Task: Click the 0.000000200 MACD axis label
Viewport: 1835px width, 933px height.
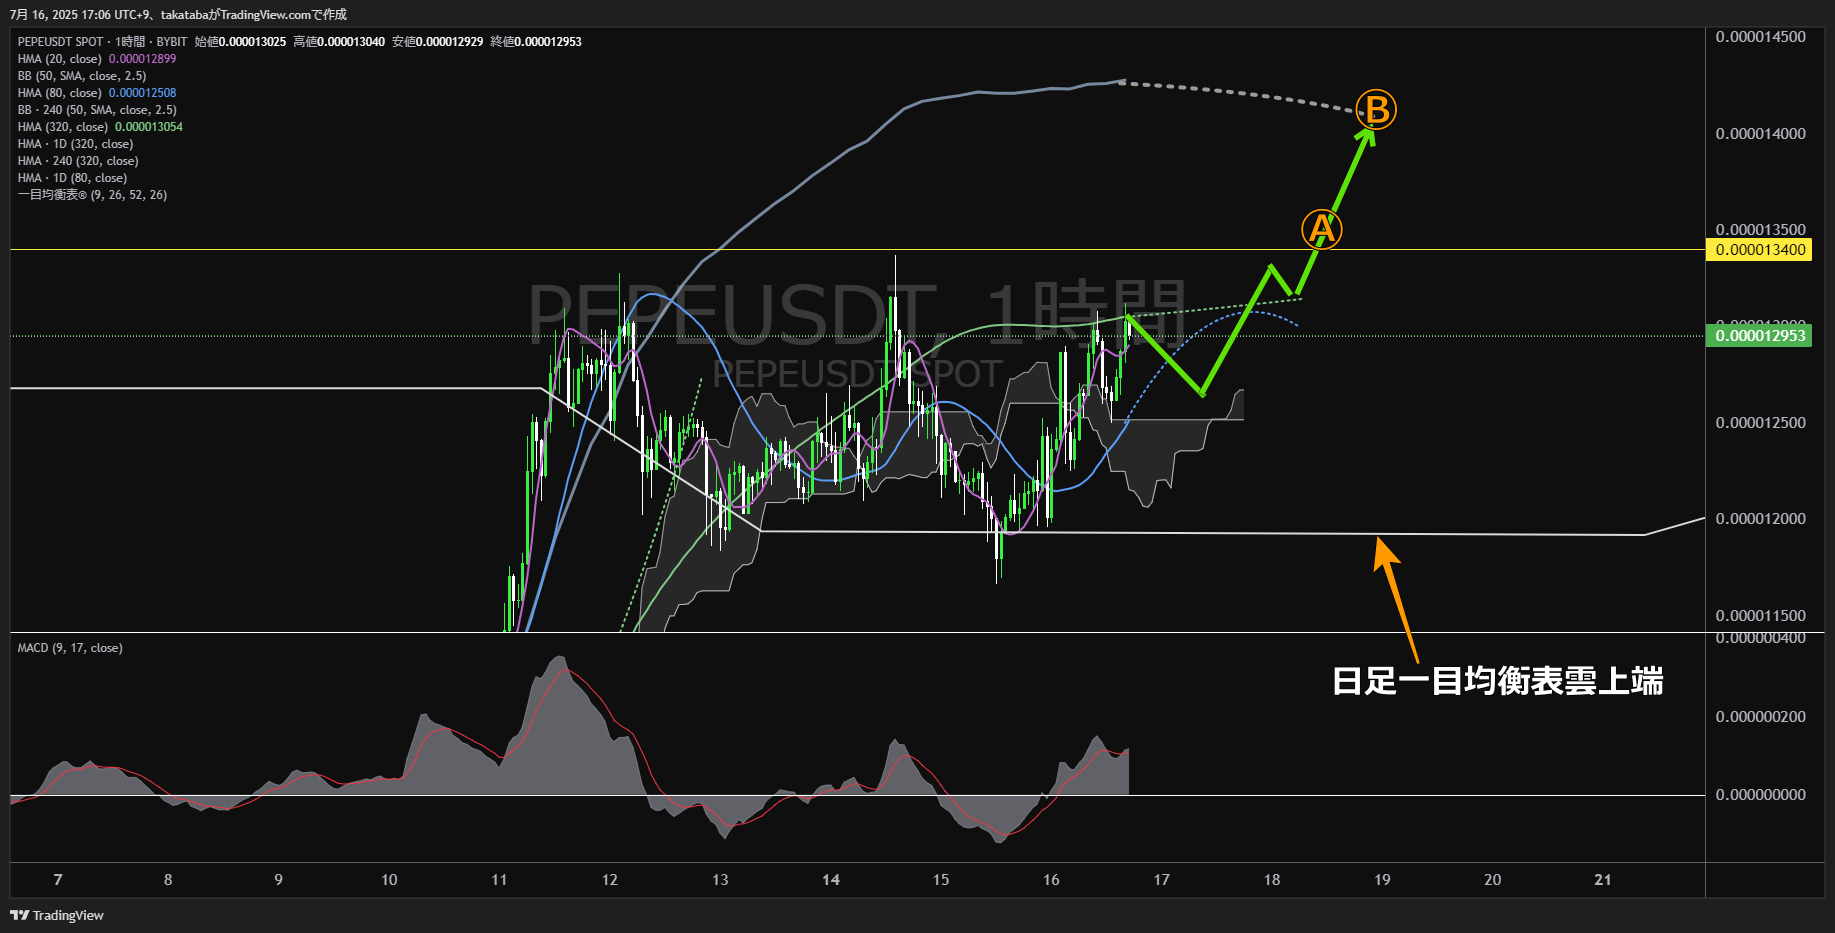Action: click(x=1760, y=717)
